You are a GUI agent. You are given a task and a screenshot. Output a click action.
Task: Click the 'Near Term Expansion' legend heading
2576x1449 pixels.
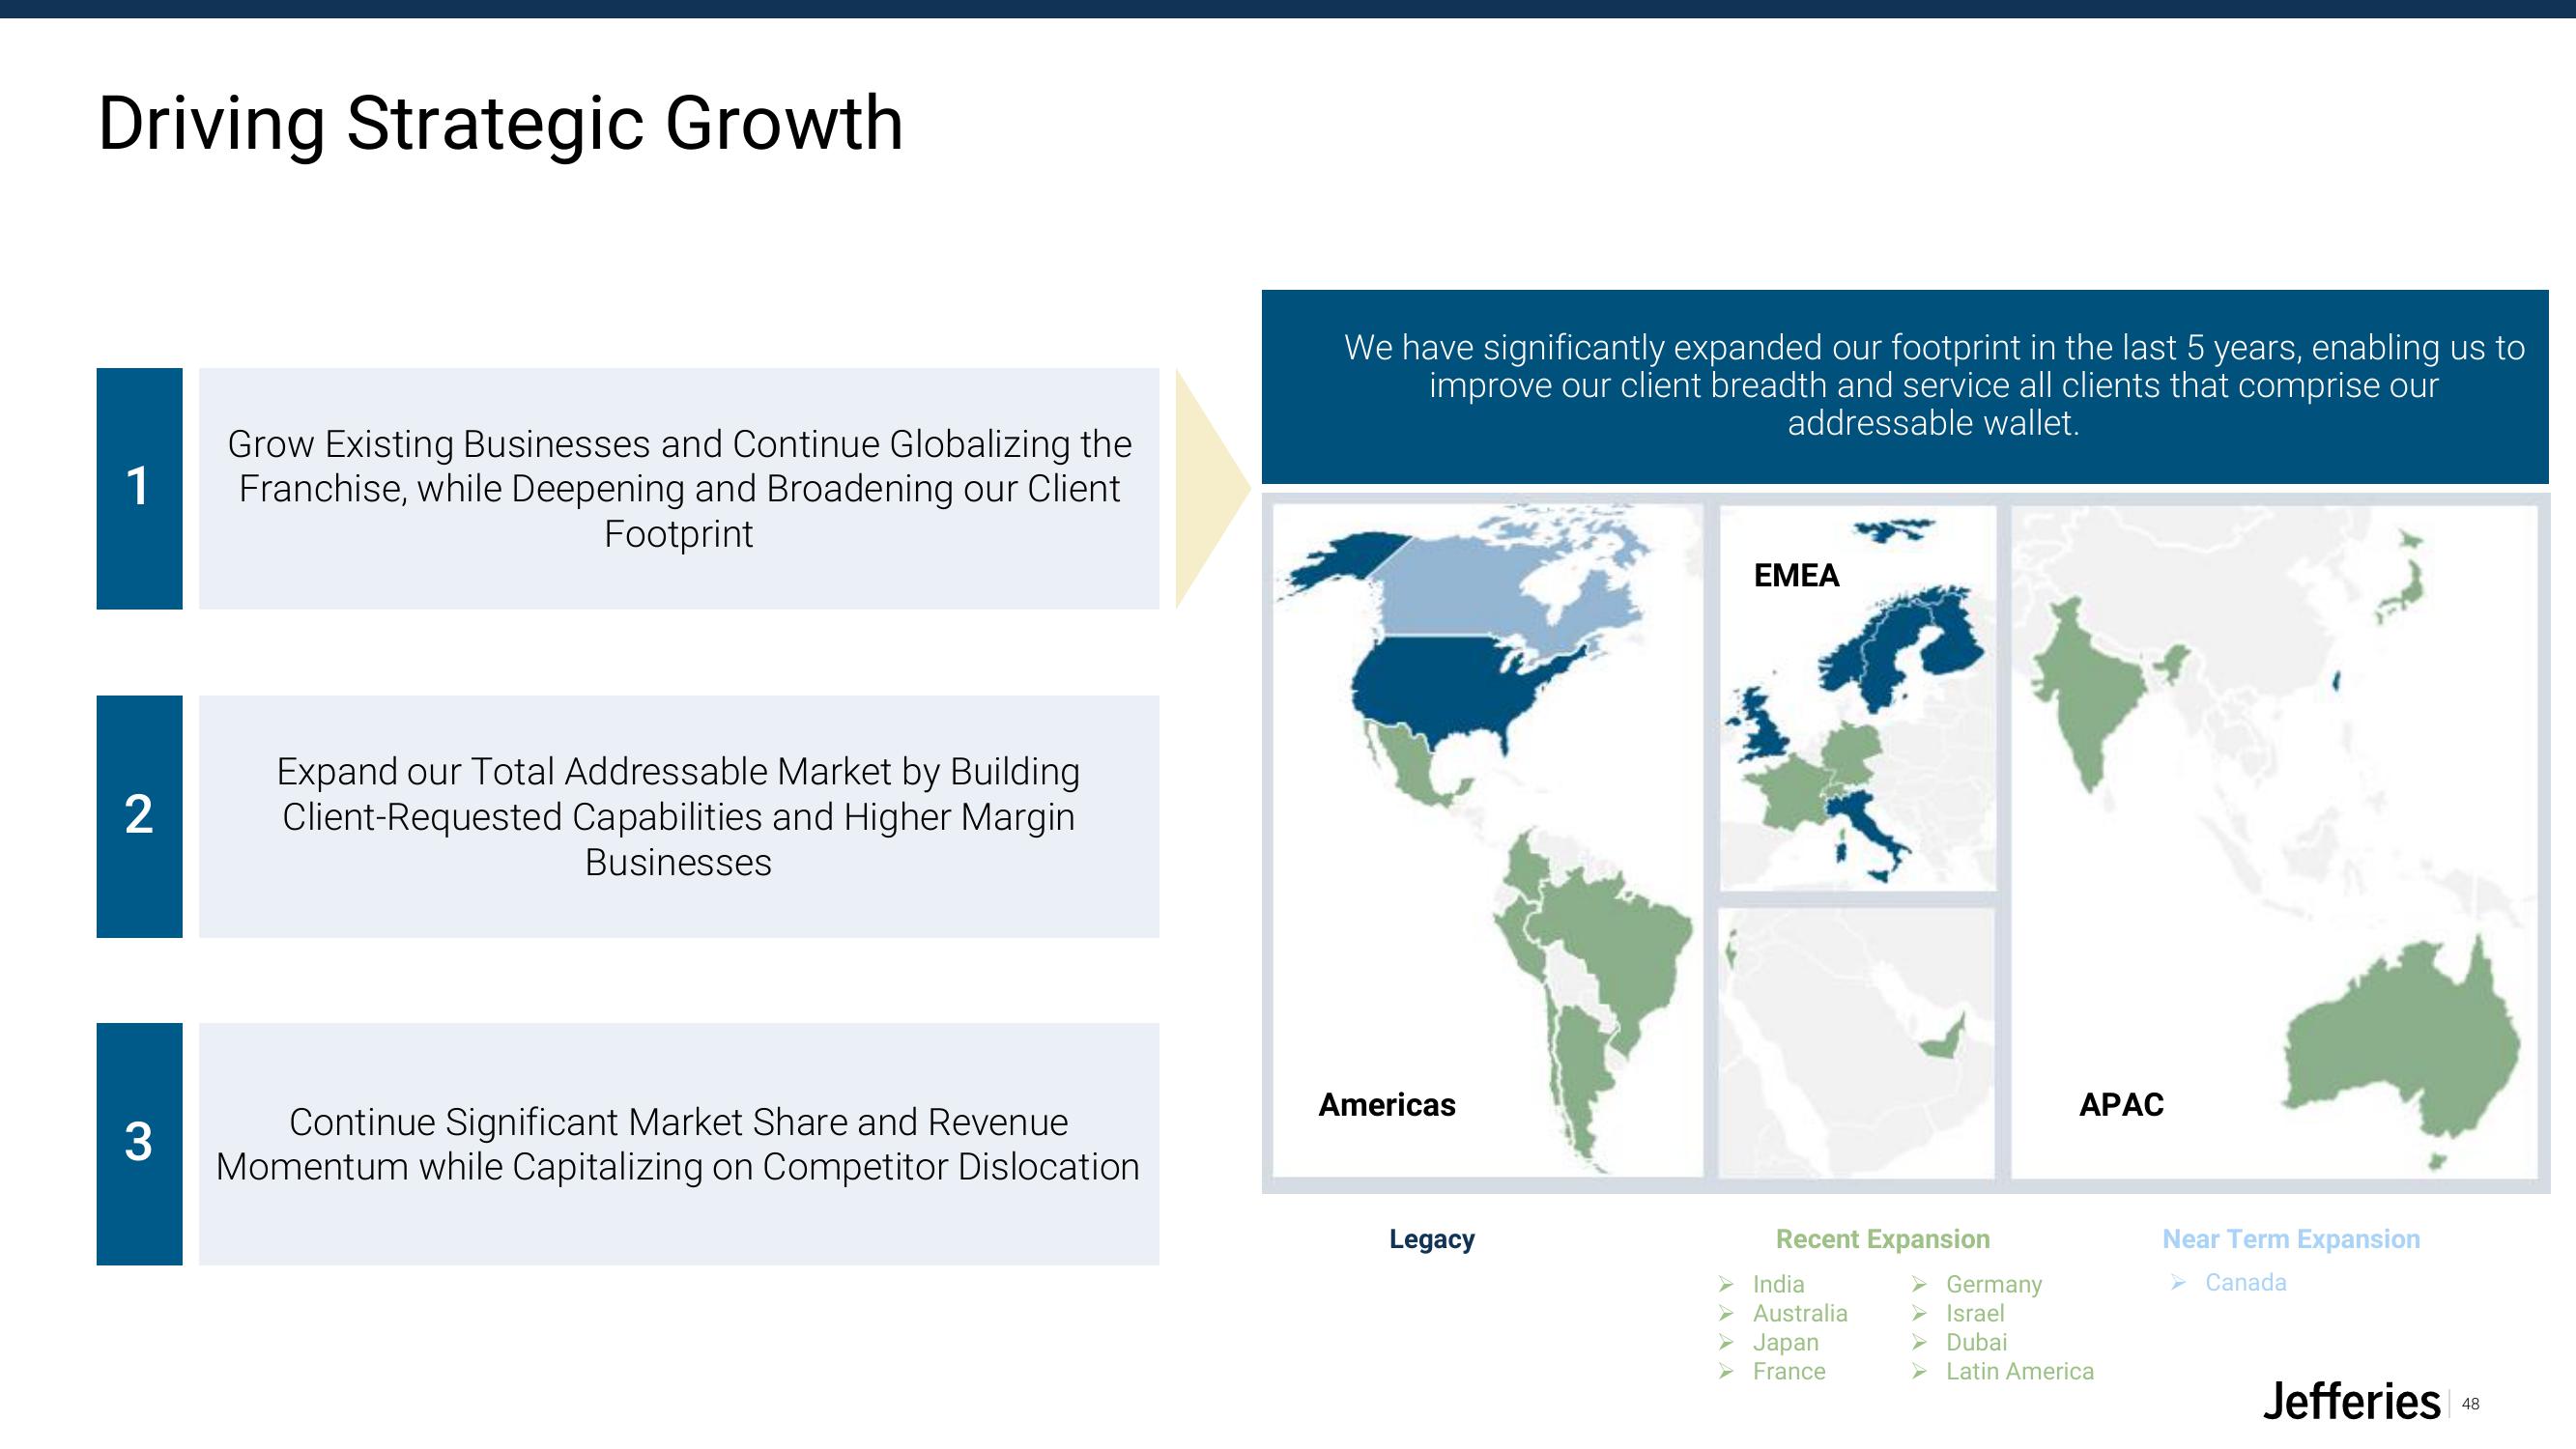click(x=2291, y=1239)
